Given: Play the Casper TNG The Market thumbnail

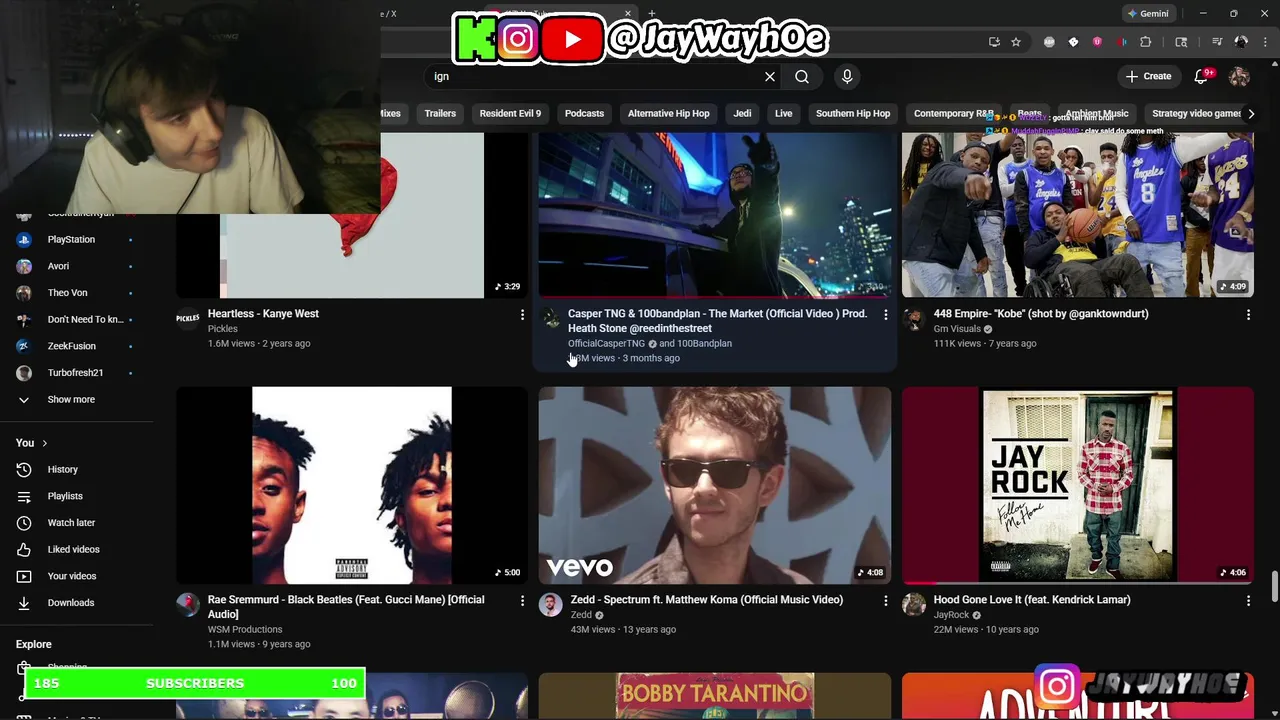Looking at the screenshot, I should (x=715, y=215).
